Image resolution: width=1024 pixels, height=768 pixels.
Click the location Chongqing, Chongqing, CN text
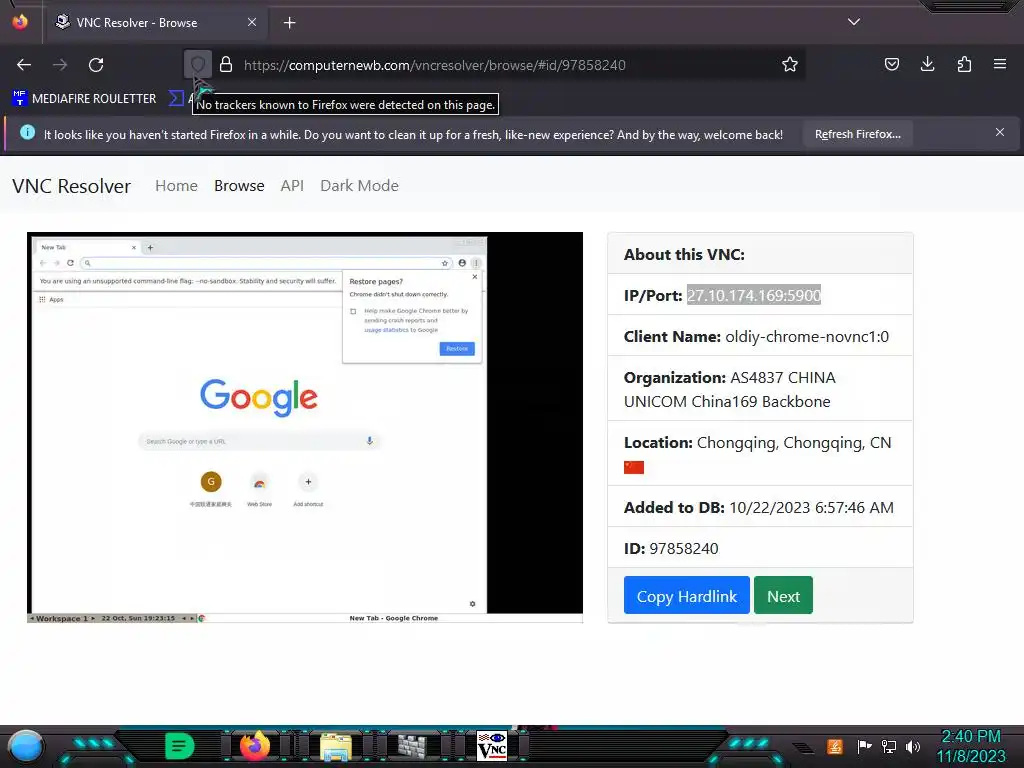(794, 443)
